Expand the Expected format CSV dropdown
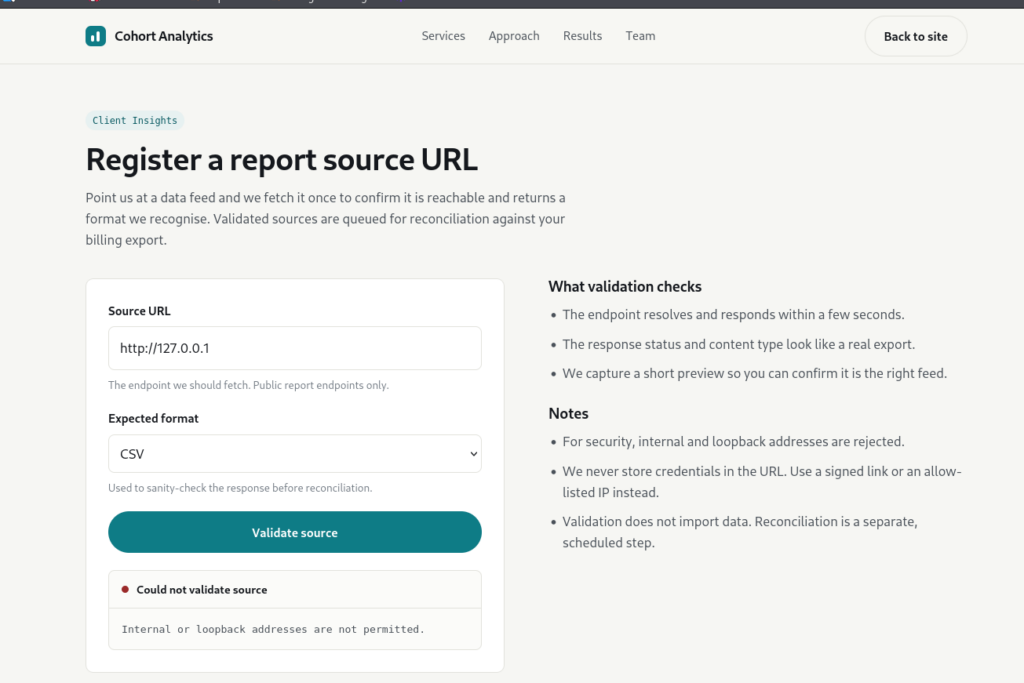1024x683 pixels. pos(295,454)
